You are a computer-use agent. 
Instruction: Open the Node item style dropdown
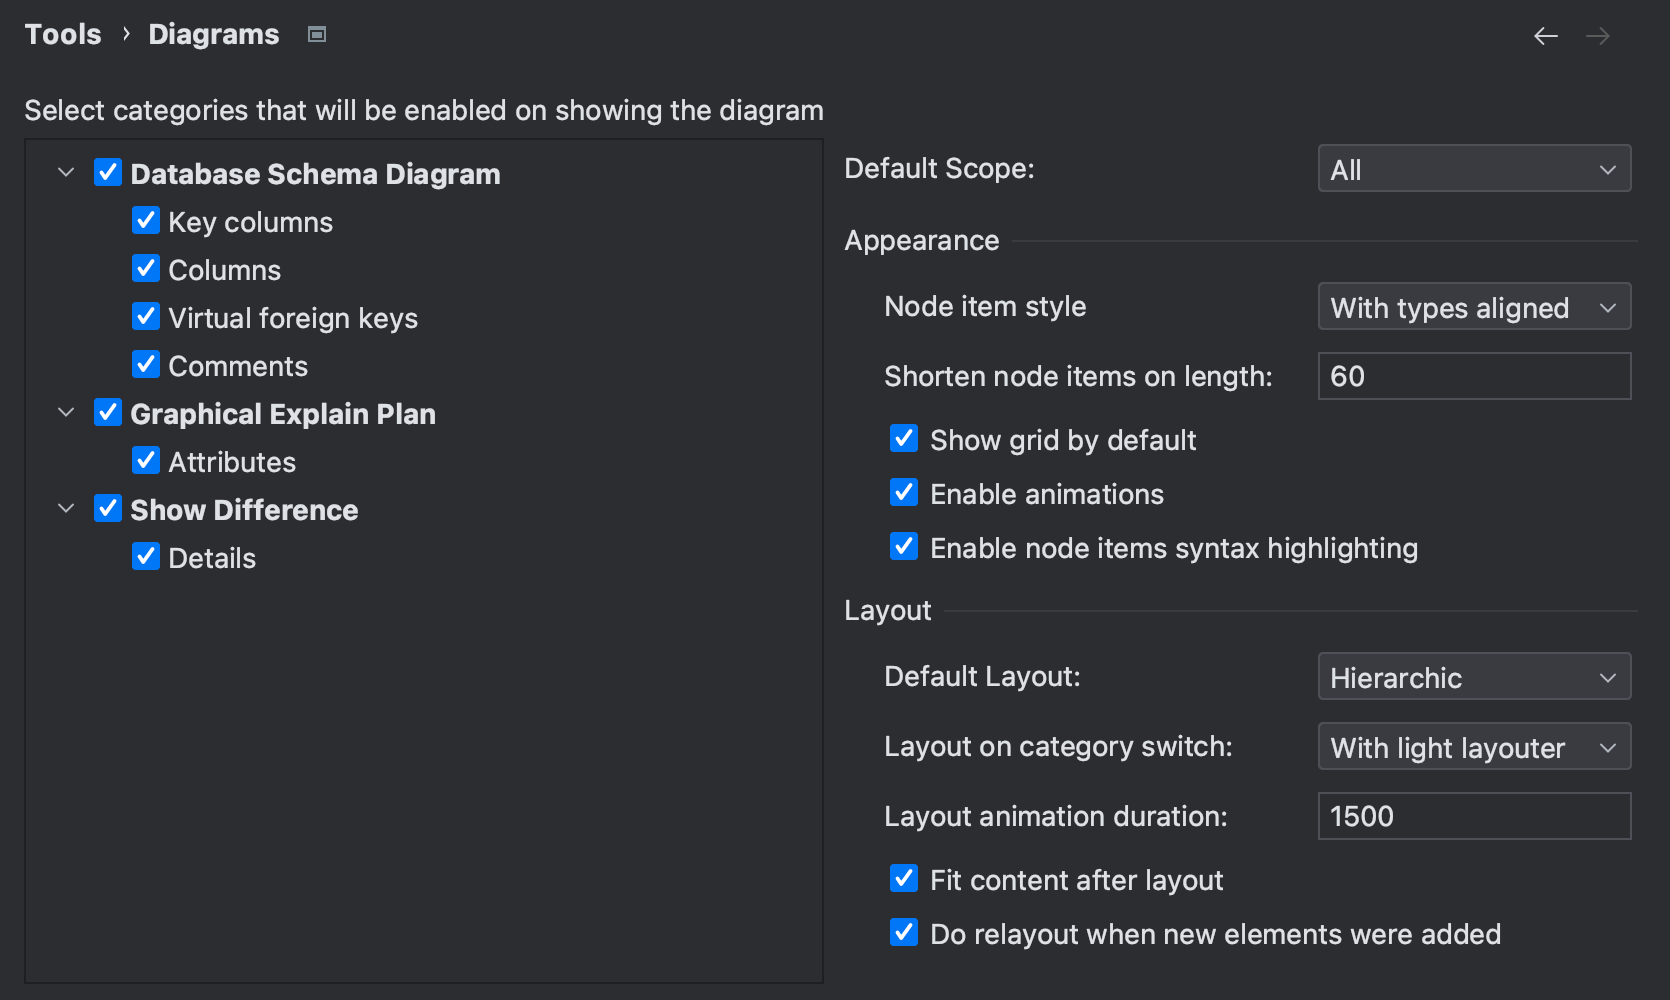click(1473, 307)
